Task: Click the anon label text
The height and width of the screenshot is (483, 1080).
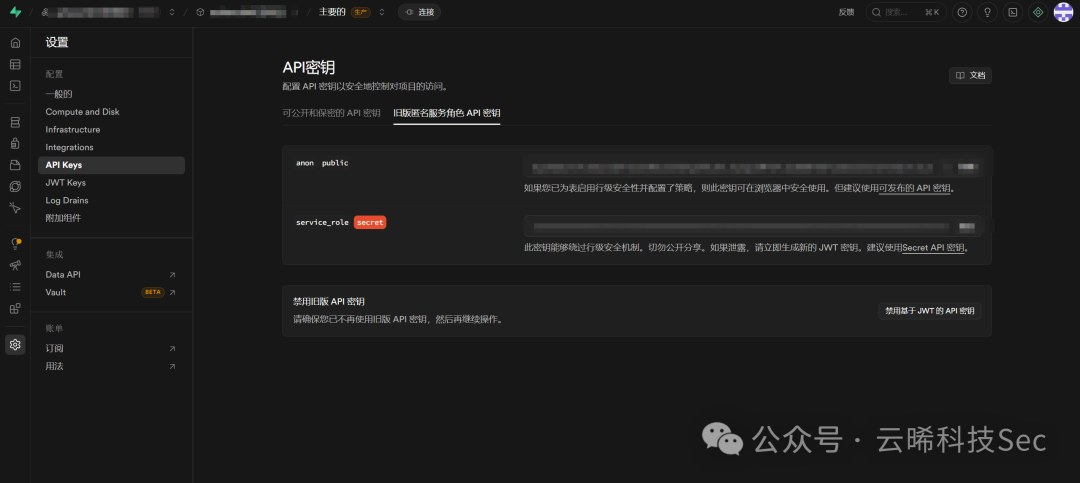Action: click(x=304, y=163)
